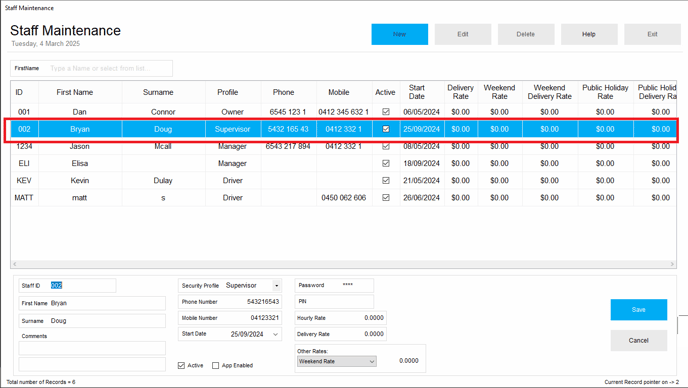Screen dimensions: 688x388
Task: Click the phone cell 6543 217 894
Action: [288, 146]
